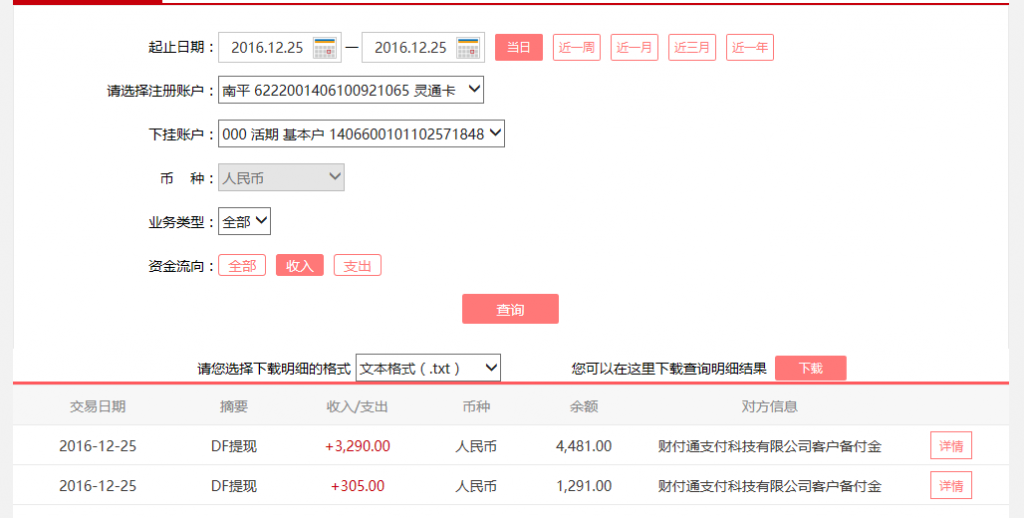Click the 下载 download button
Image resolution: width=1024 pixels, height=518 pixels.
pos(810,368)
